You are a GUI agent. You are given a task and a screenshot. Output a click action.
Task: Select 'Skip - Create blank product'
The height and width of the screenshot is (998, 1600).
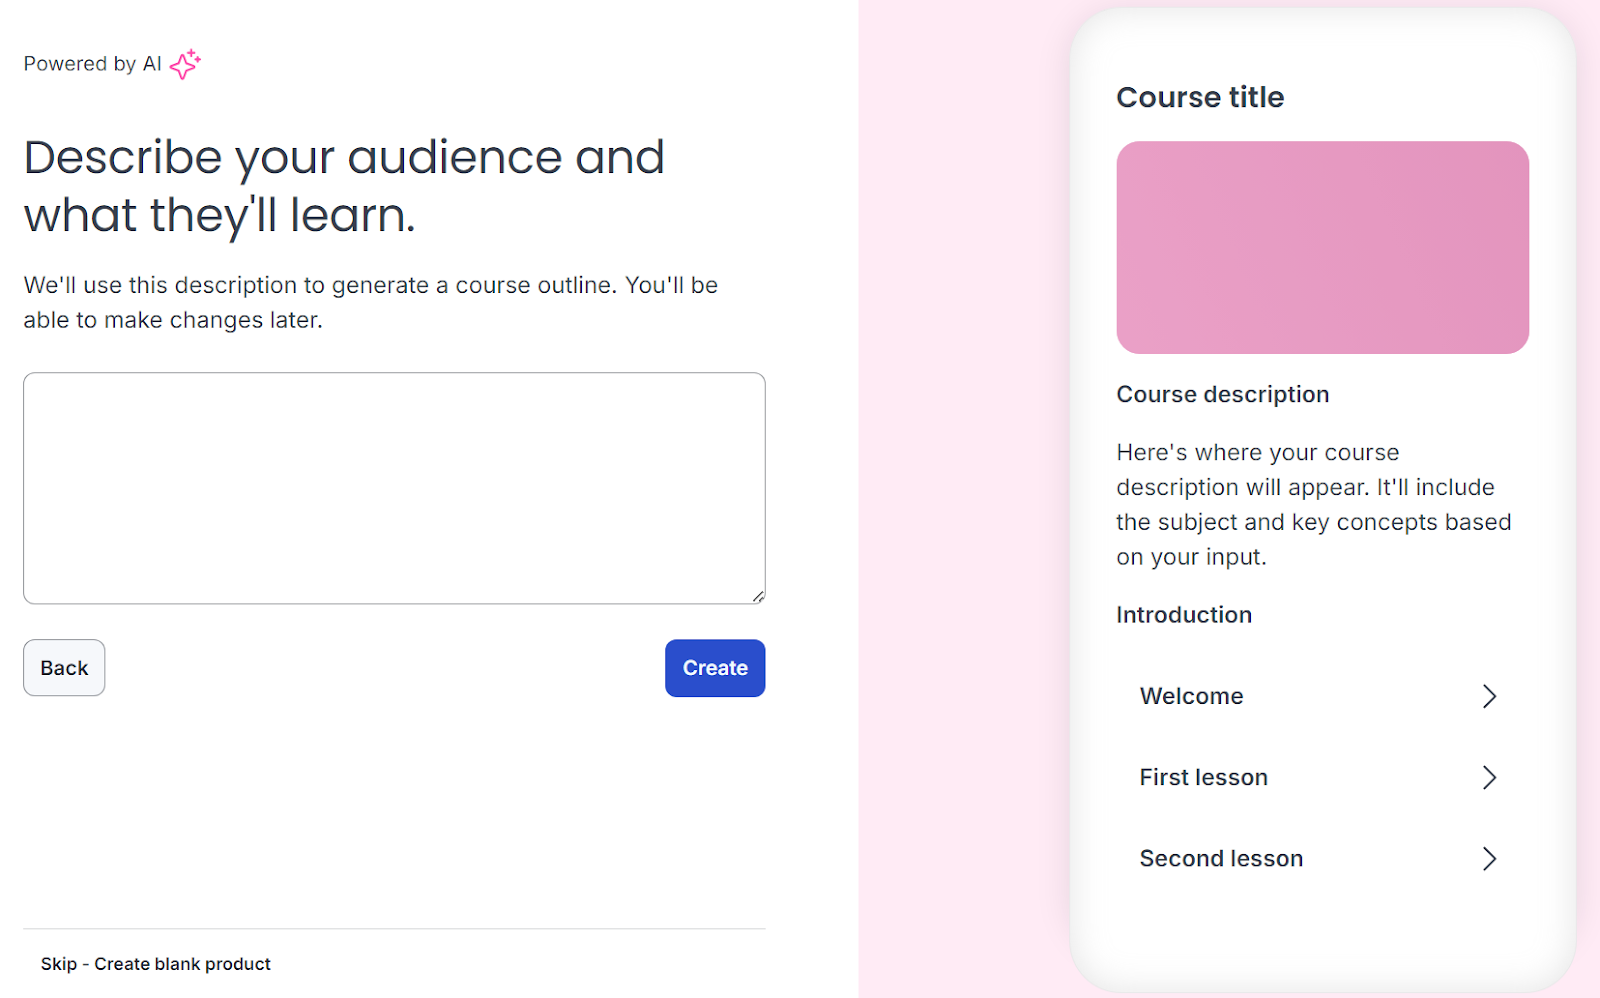pos(155,963)
